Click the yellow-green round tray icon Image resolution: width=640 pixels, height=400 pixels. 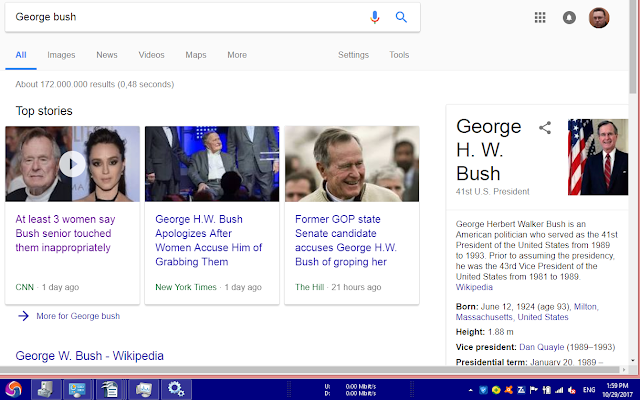pyautogui.click(x=496, y=390)
